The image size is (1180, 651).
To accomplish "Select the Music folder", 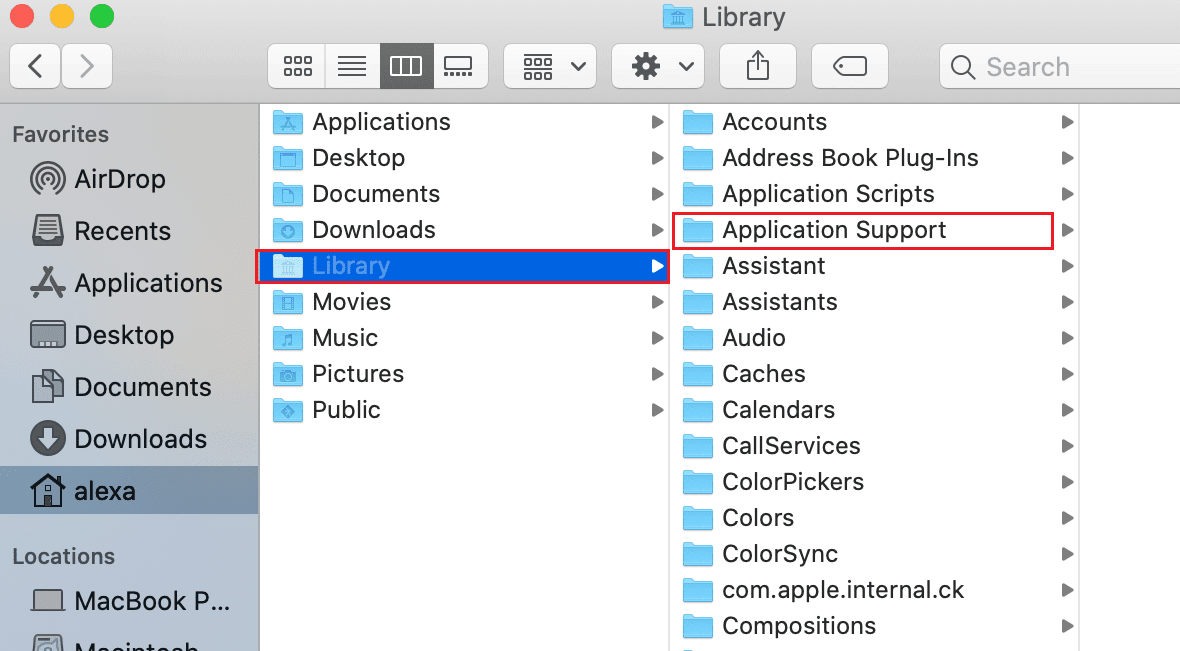I will tap(464, 338).
